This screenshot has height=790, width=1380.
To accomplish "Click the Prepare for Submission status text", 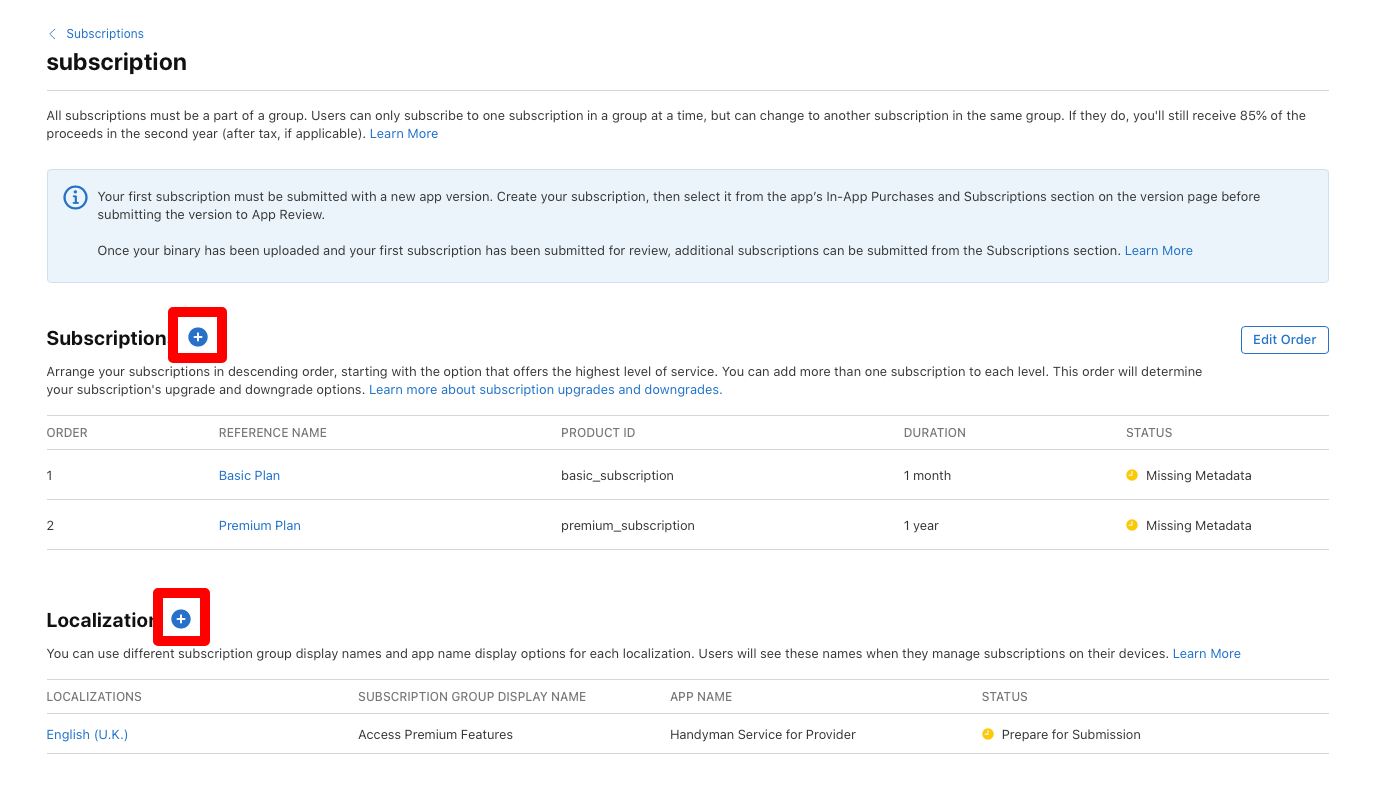I will (x=1071, y=734).
